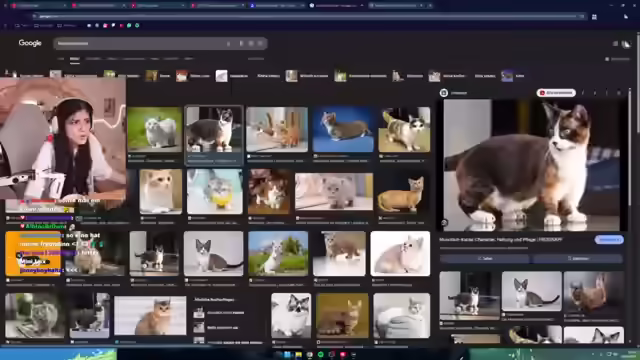
Task: Open the Google logo homepage link
Action: 30,43
